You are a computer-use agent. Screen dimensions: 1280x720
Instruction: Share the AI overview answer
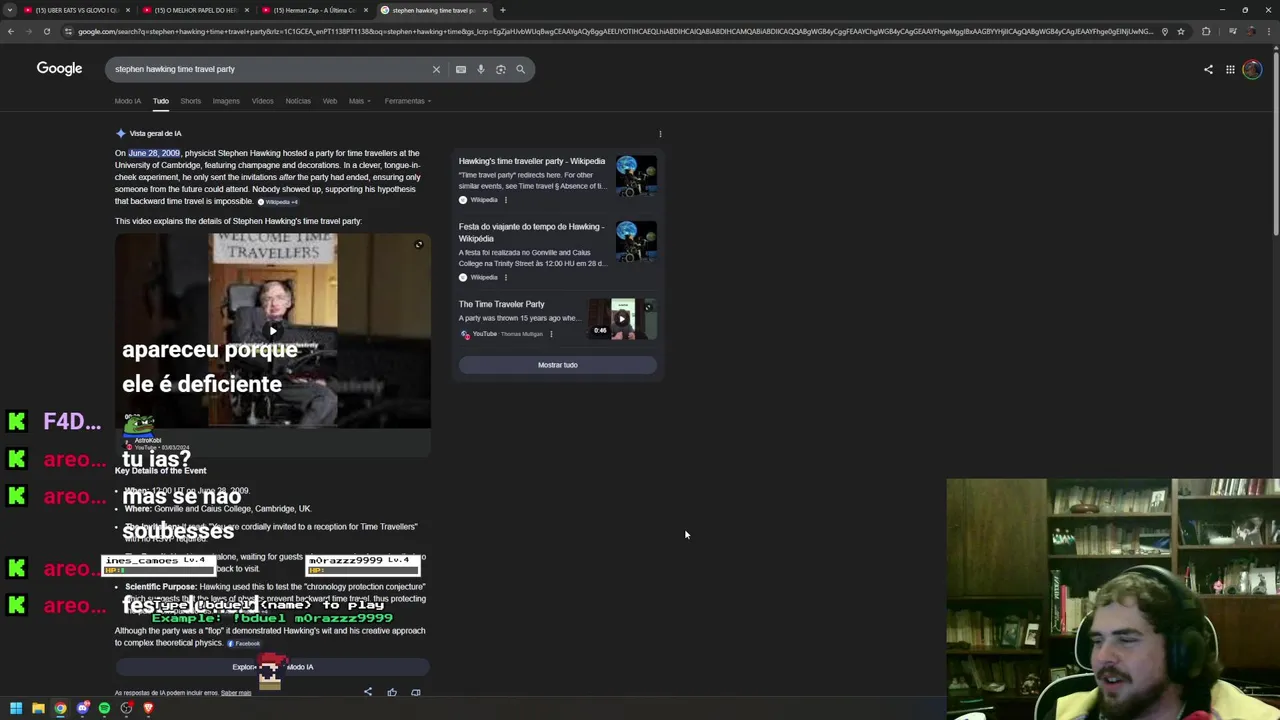click(368, 692)
